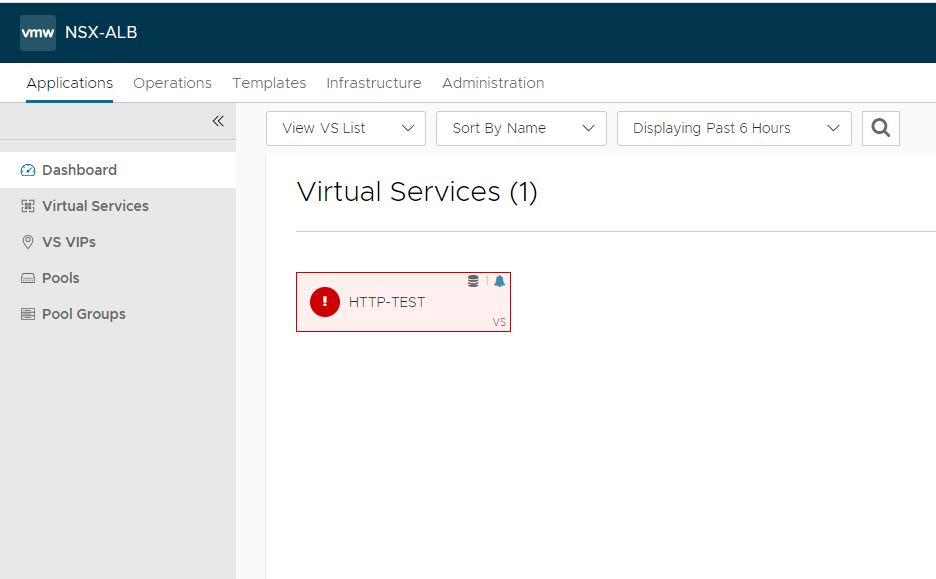Switch to the Infrastructure tab
Viewport: 936px width, 579px height.
coord(374,83)
